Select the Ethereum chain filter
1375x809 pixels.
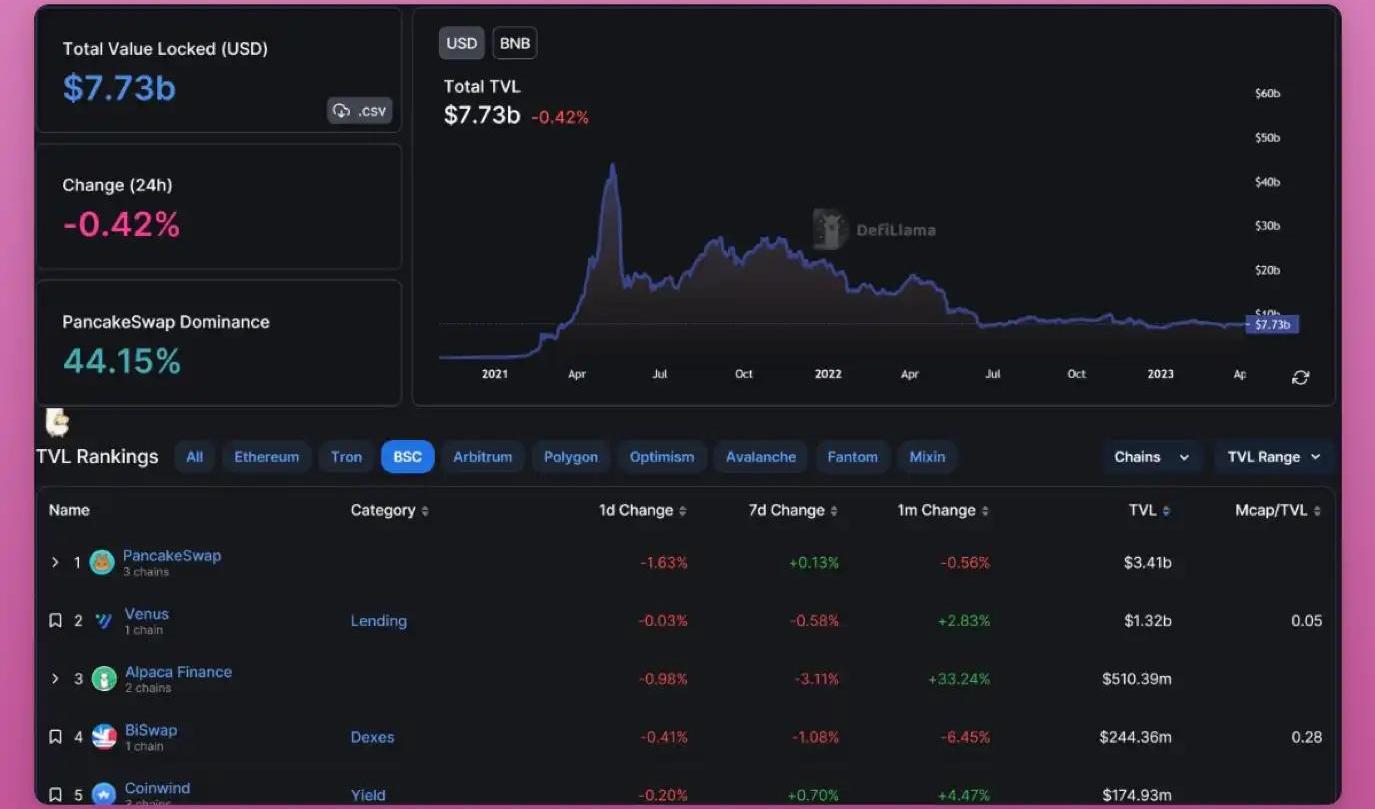pyautogui.click(x=266, y=457)
